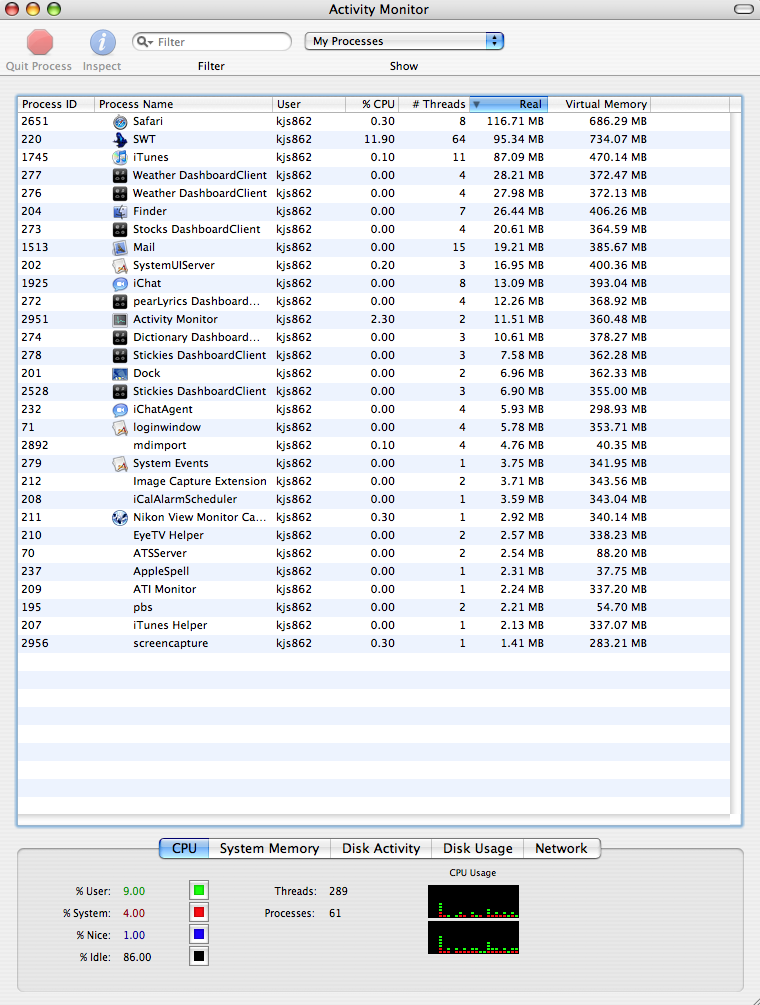Sort by # Threads column header
Viewport: 760px width, 1005px height.
pyautogui.click(x=434, y=104)
